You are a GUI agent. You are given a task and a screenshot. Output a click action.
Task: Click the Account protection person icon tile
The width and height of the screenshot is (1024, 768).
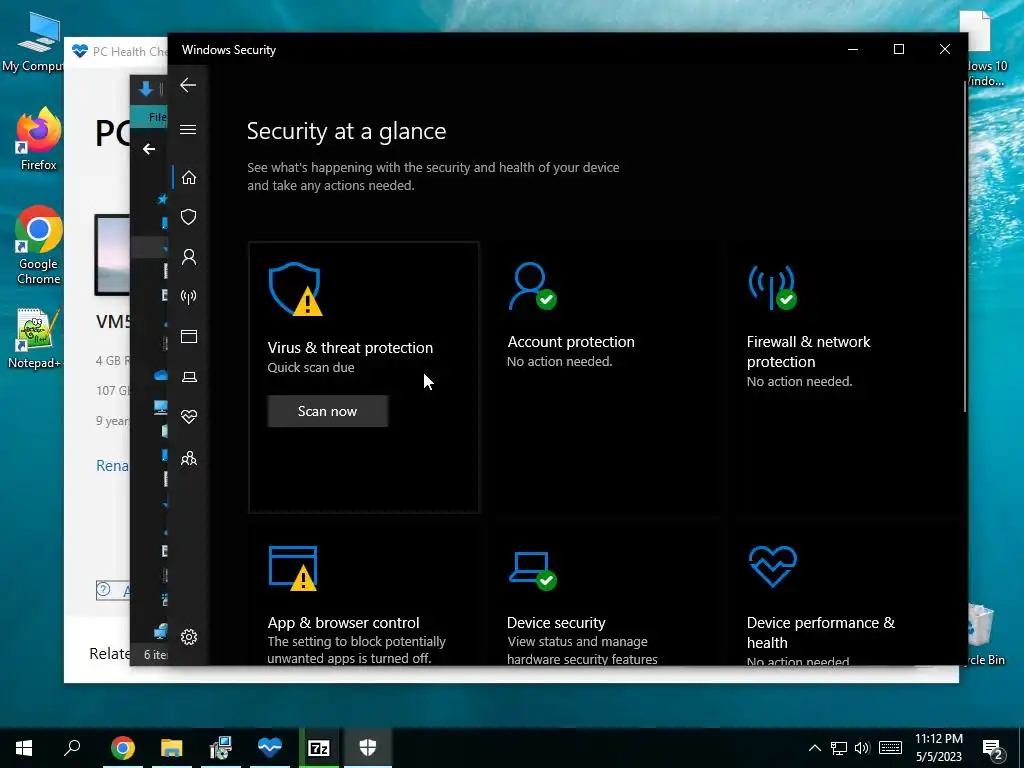click(533, 286)
